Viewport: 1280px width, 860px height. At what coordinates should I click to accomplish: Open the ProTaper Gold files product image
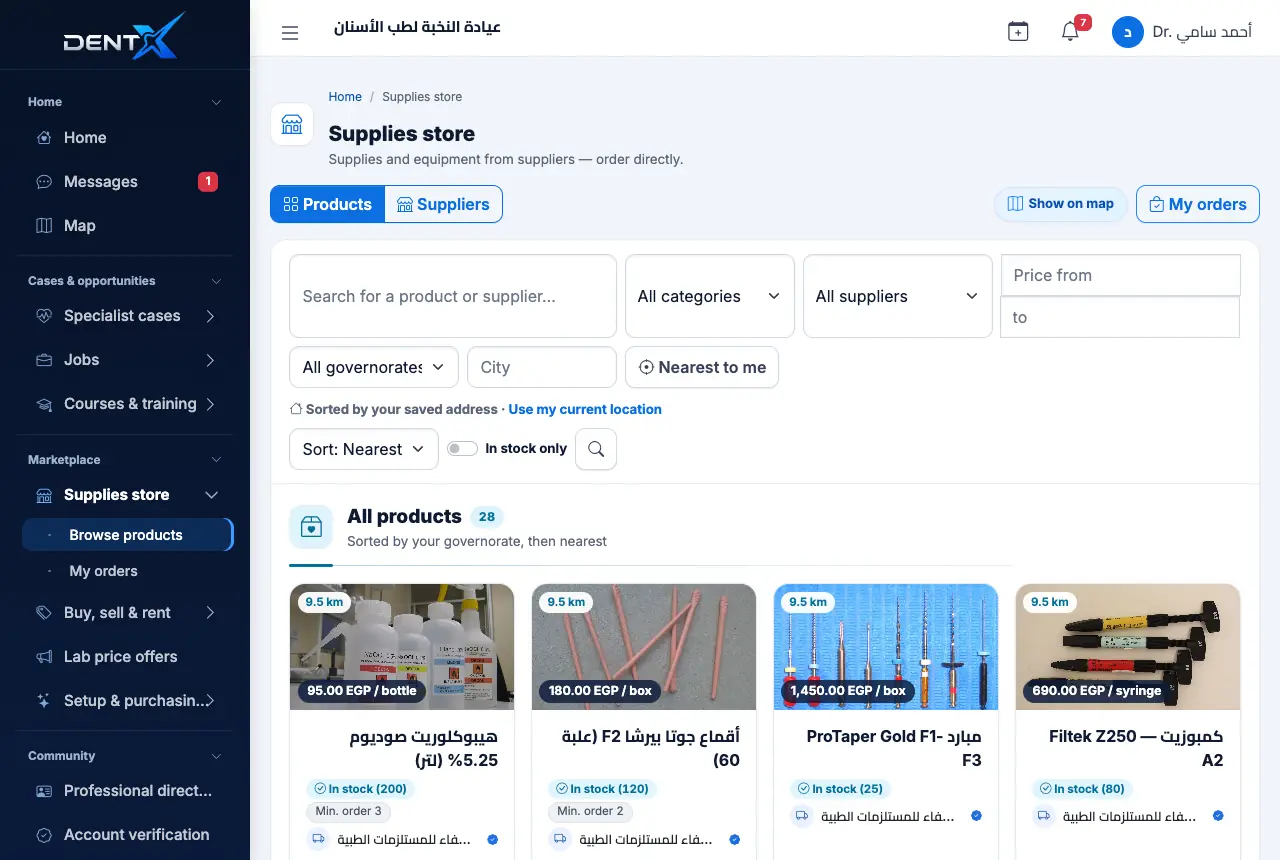(x=886, y=647)
